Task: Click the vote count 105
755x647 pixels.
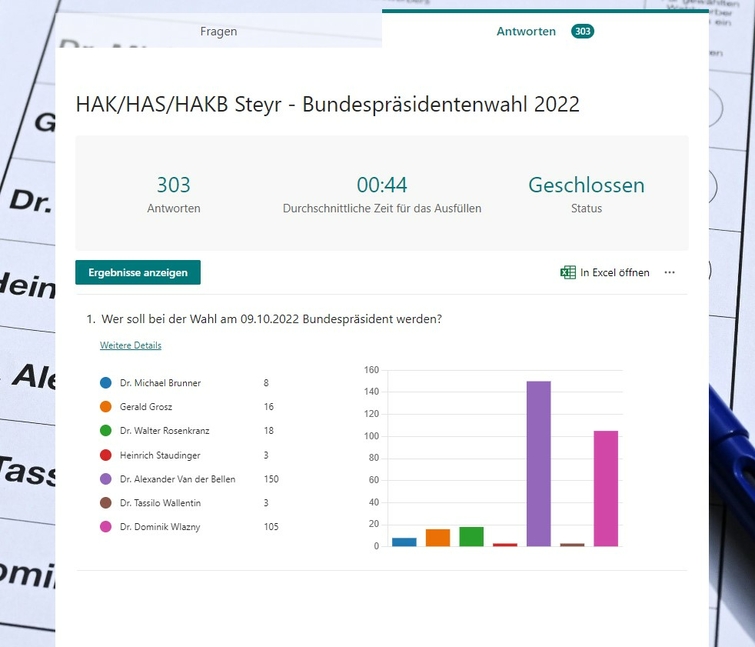Action: 271,527
